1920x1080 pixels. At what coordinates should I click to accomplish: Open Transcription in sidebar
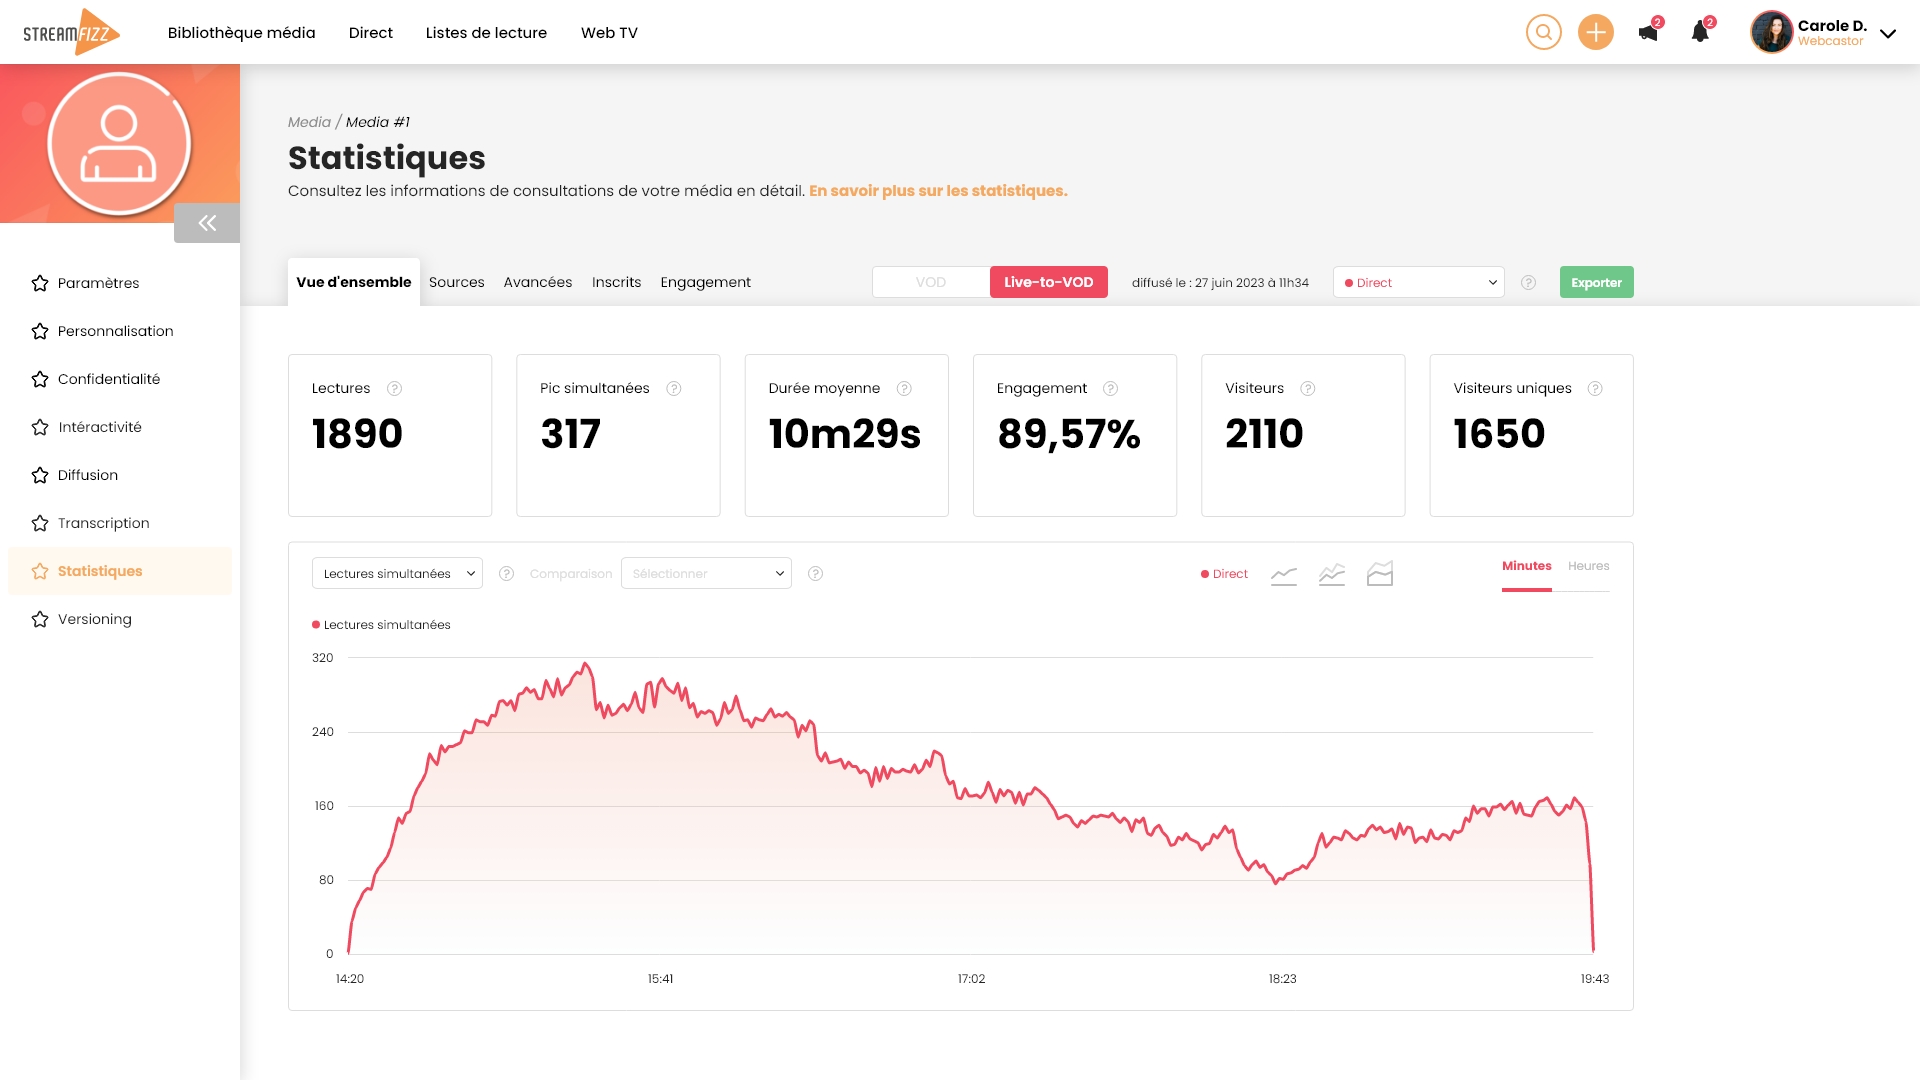(x=103, y=523)
